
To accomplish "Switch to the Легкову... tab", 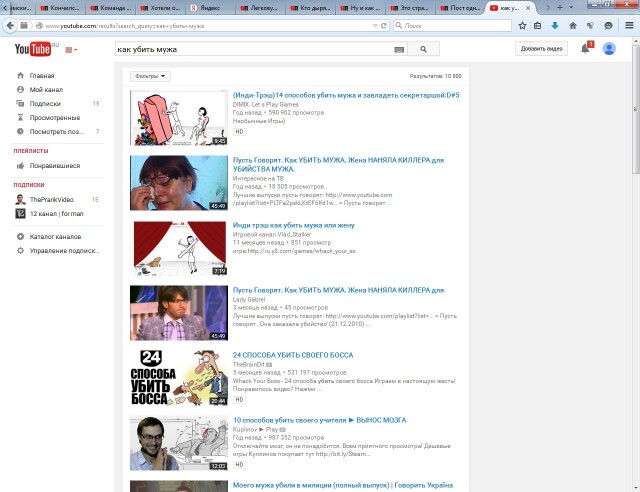I will coord(260,8).
